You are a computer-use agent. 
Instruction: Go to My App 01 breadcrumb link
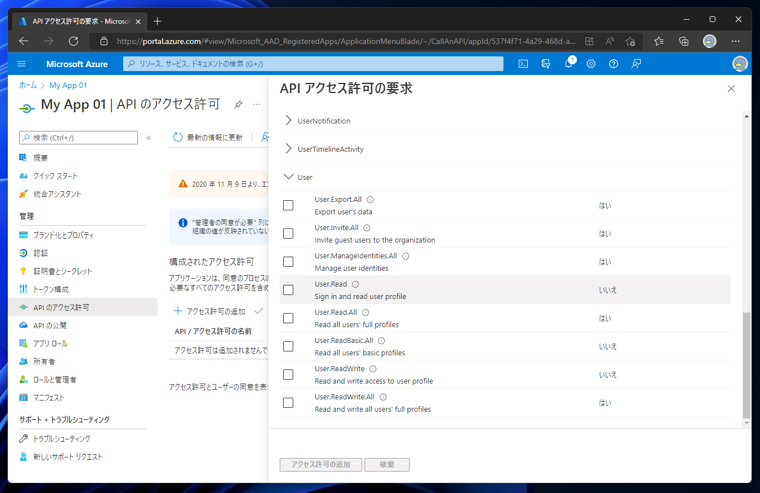[x=68, y=85]
